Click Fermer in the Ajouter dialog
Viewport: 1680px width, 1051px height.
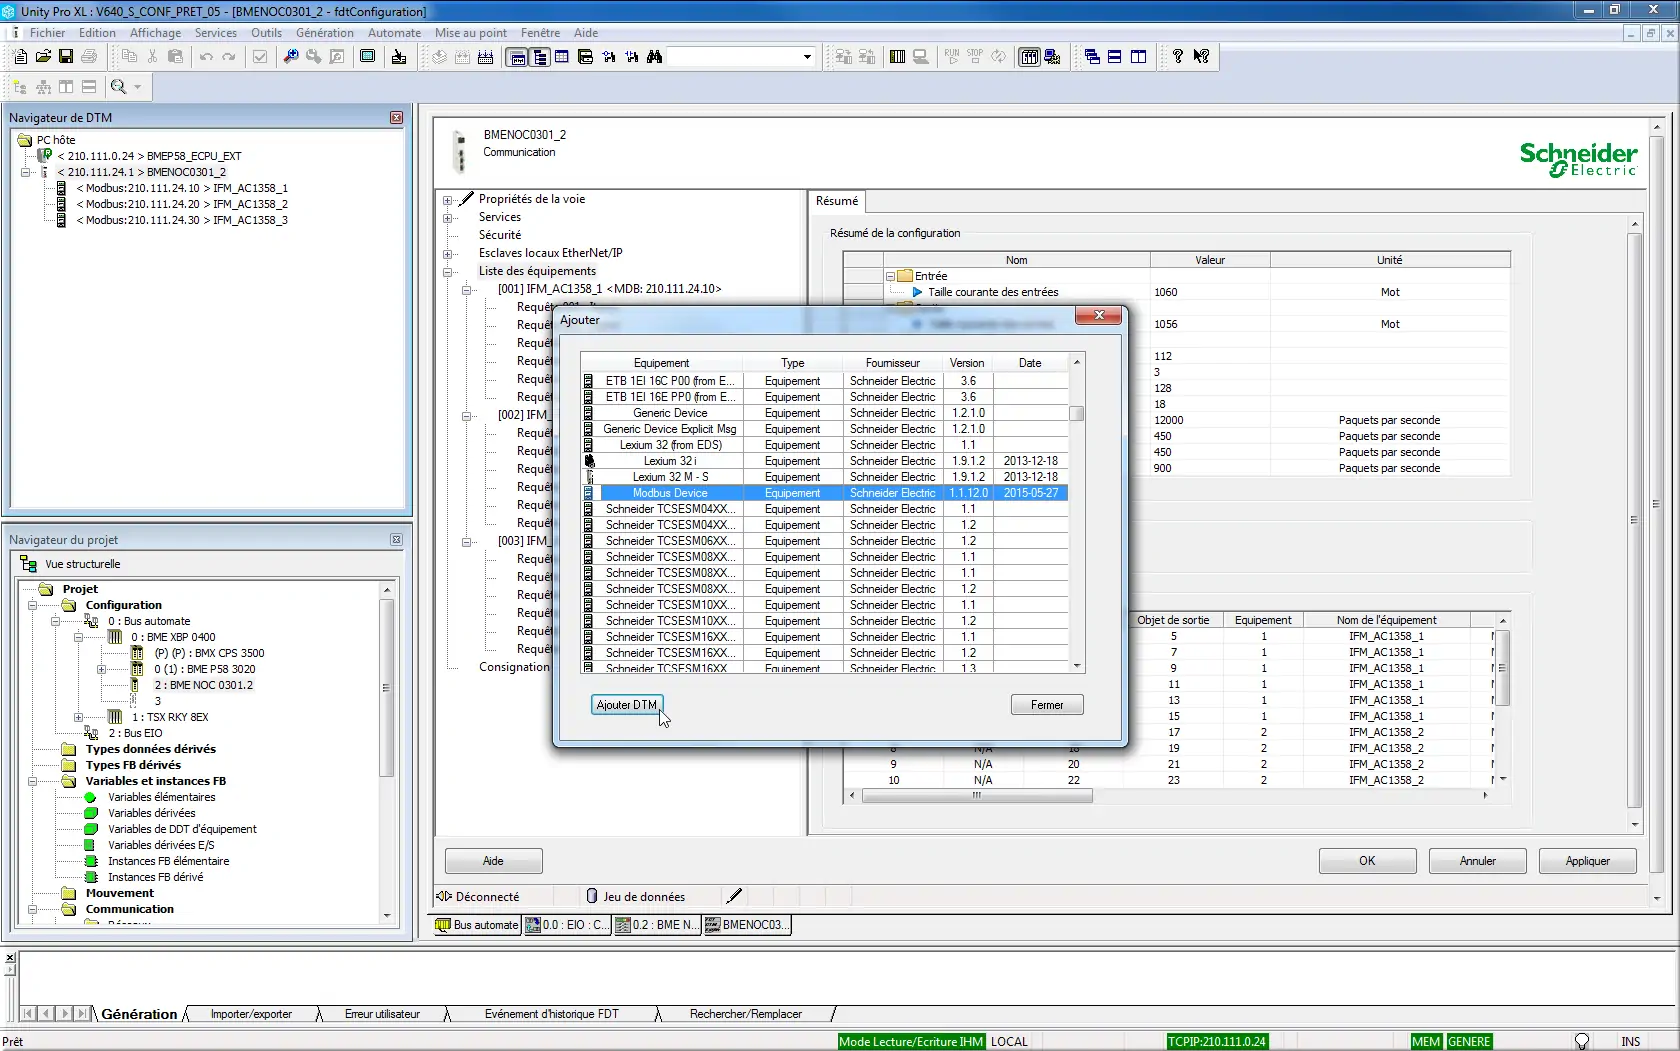1047,705
